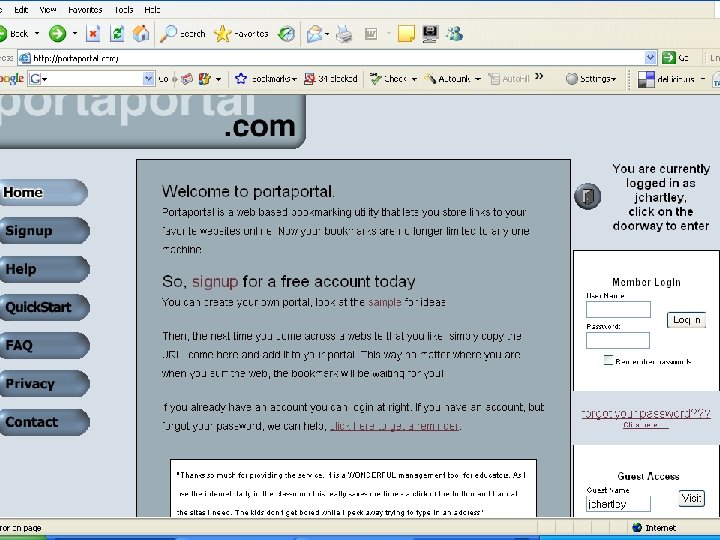Image resolution: width=720 pixels, height=540 pixels.
Task: Open the Check dropdown arrow
Action: click(x=414, y=79)
